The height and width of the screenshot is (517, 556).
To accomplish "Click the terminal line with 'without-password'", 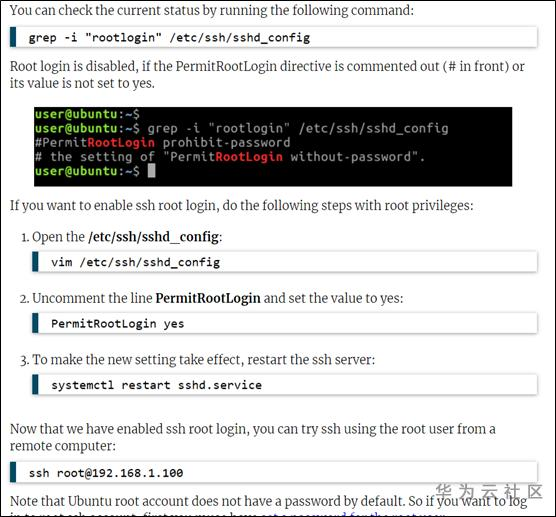I will tap(230, 157).
